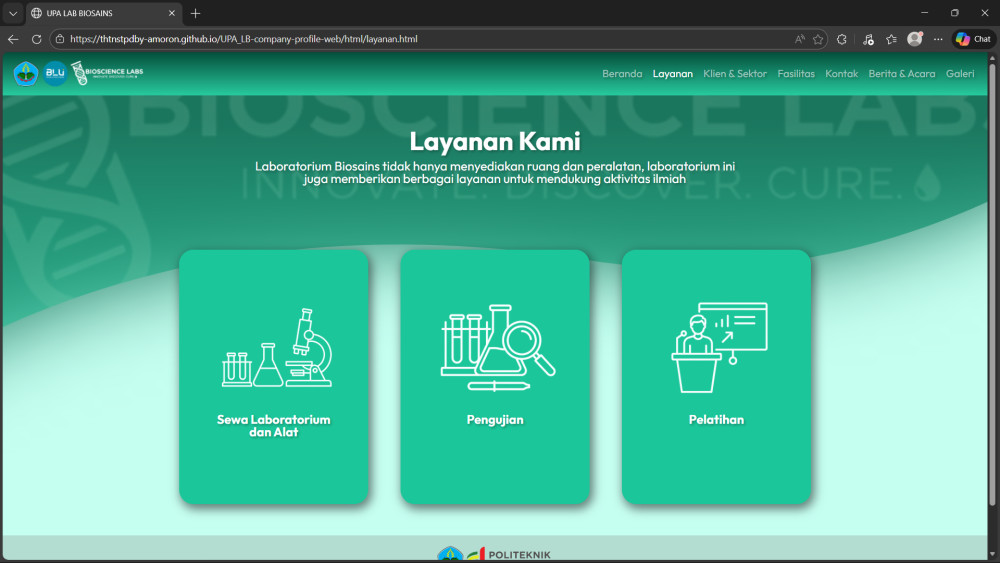Open Copilot Chat button
Viewport: 1000px width, 563px height.
point(973,39)
